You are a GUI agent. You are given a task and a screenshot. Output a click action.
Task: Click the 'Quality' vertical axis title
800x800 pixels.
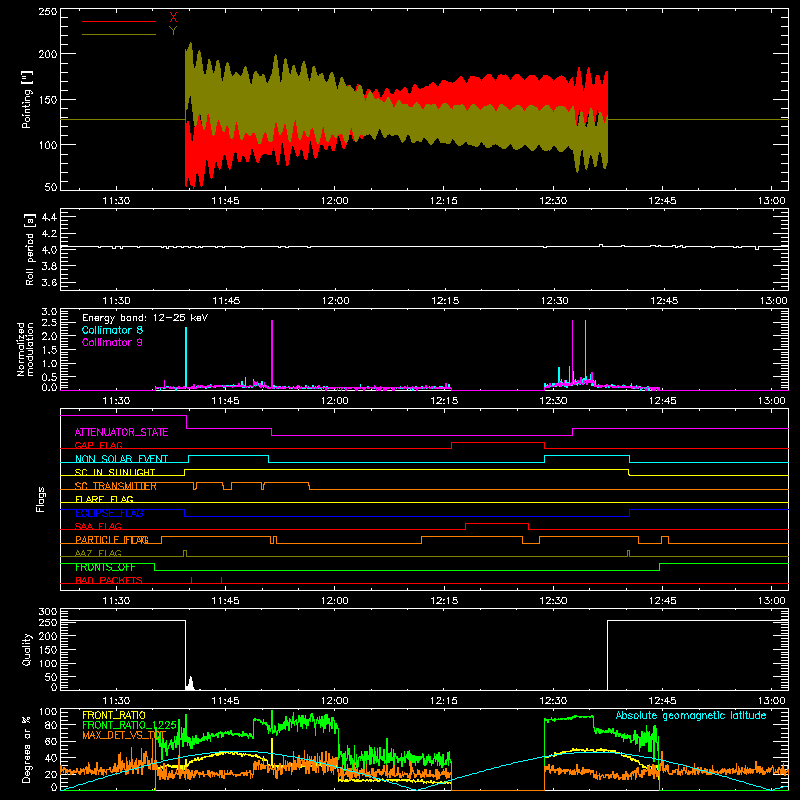coord(27,649)
